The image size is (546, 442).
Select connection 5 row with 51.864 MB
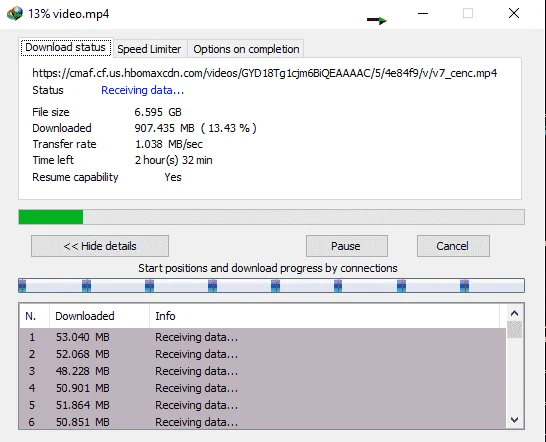point(263,405)
